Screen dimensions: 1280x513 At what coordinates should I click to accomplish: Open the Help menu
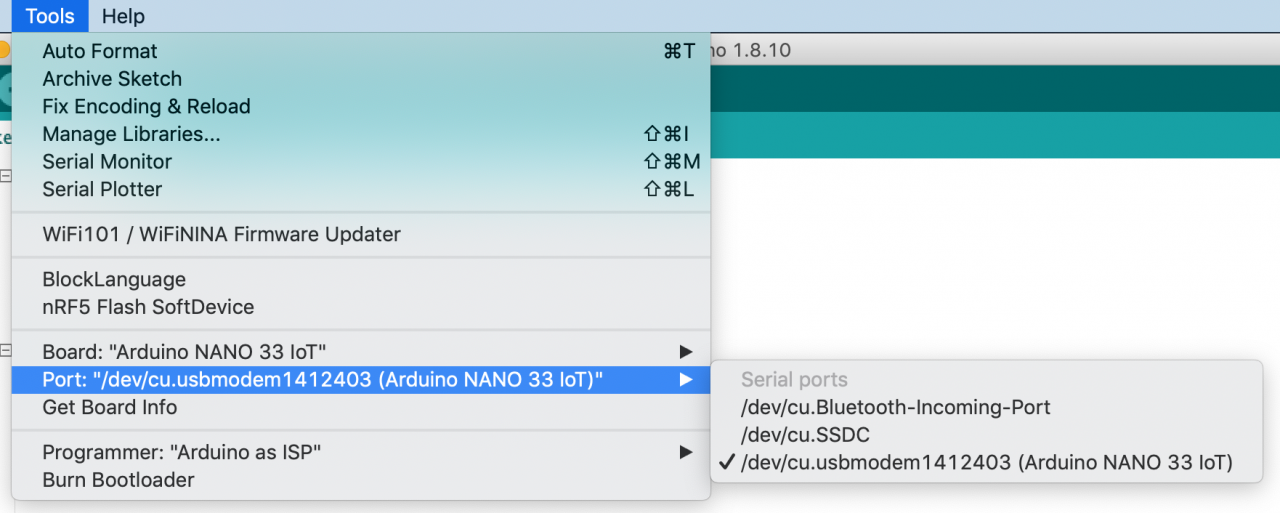[123, 16]
